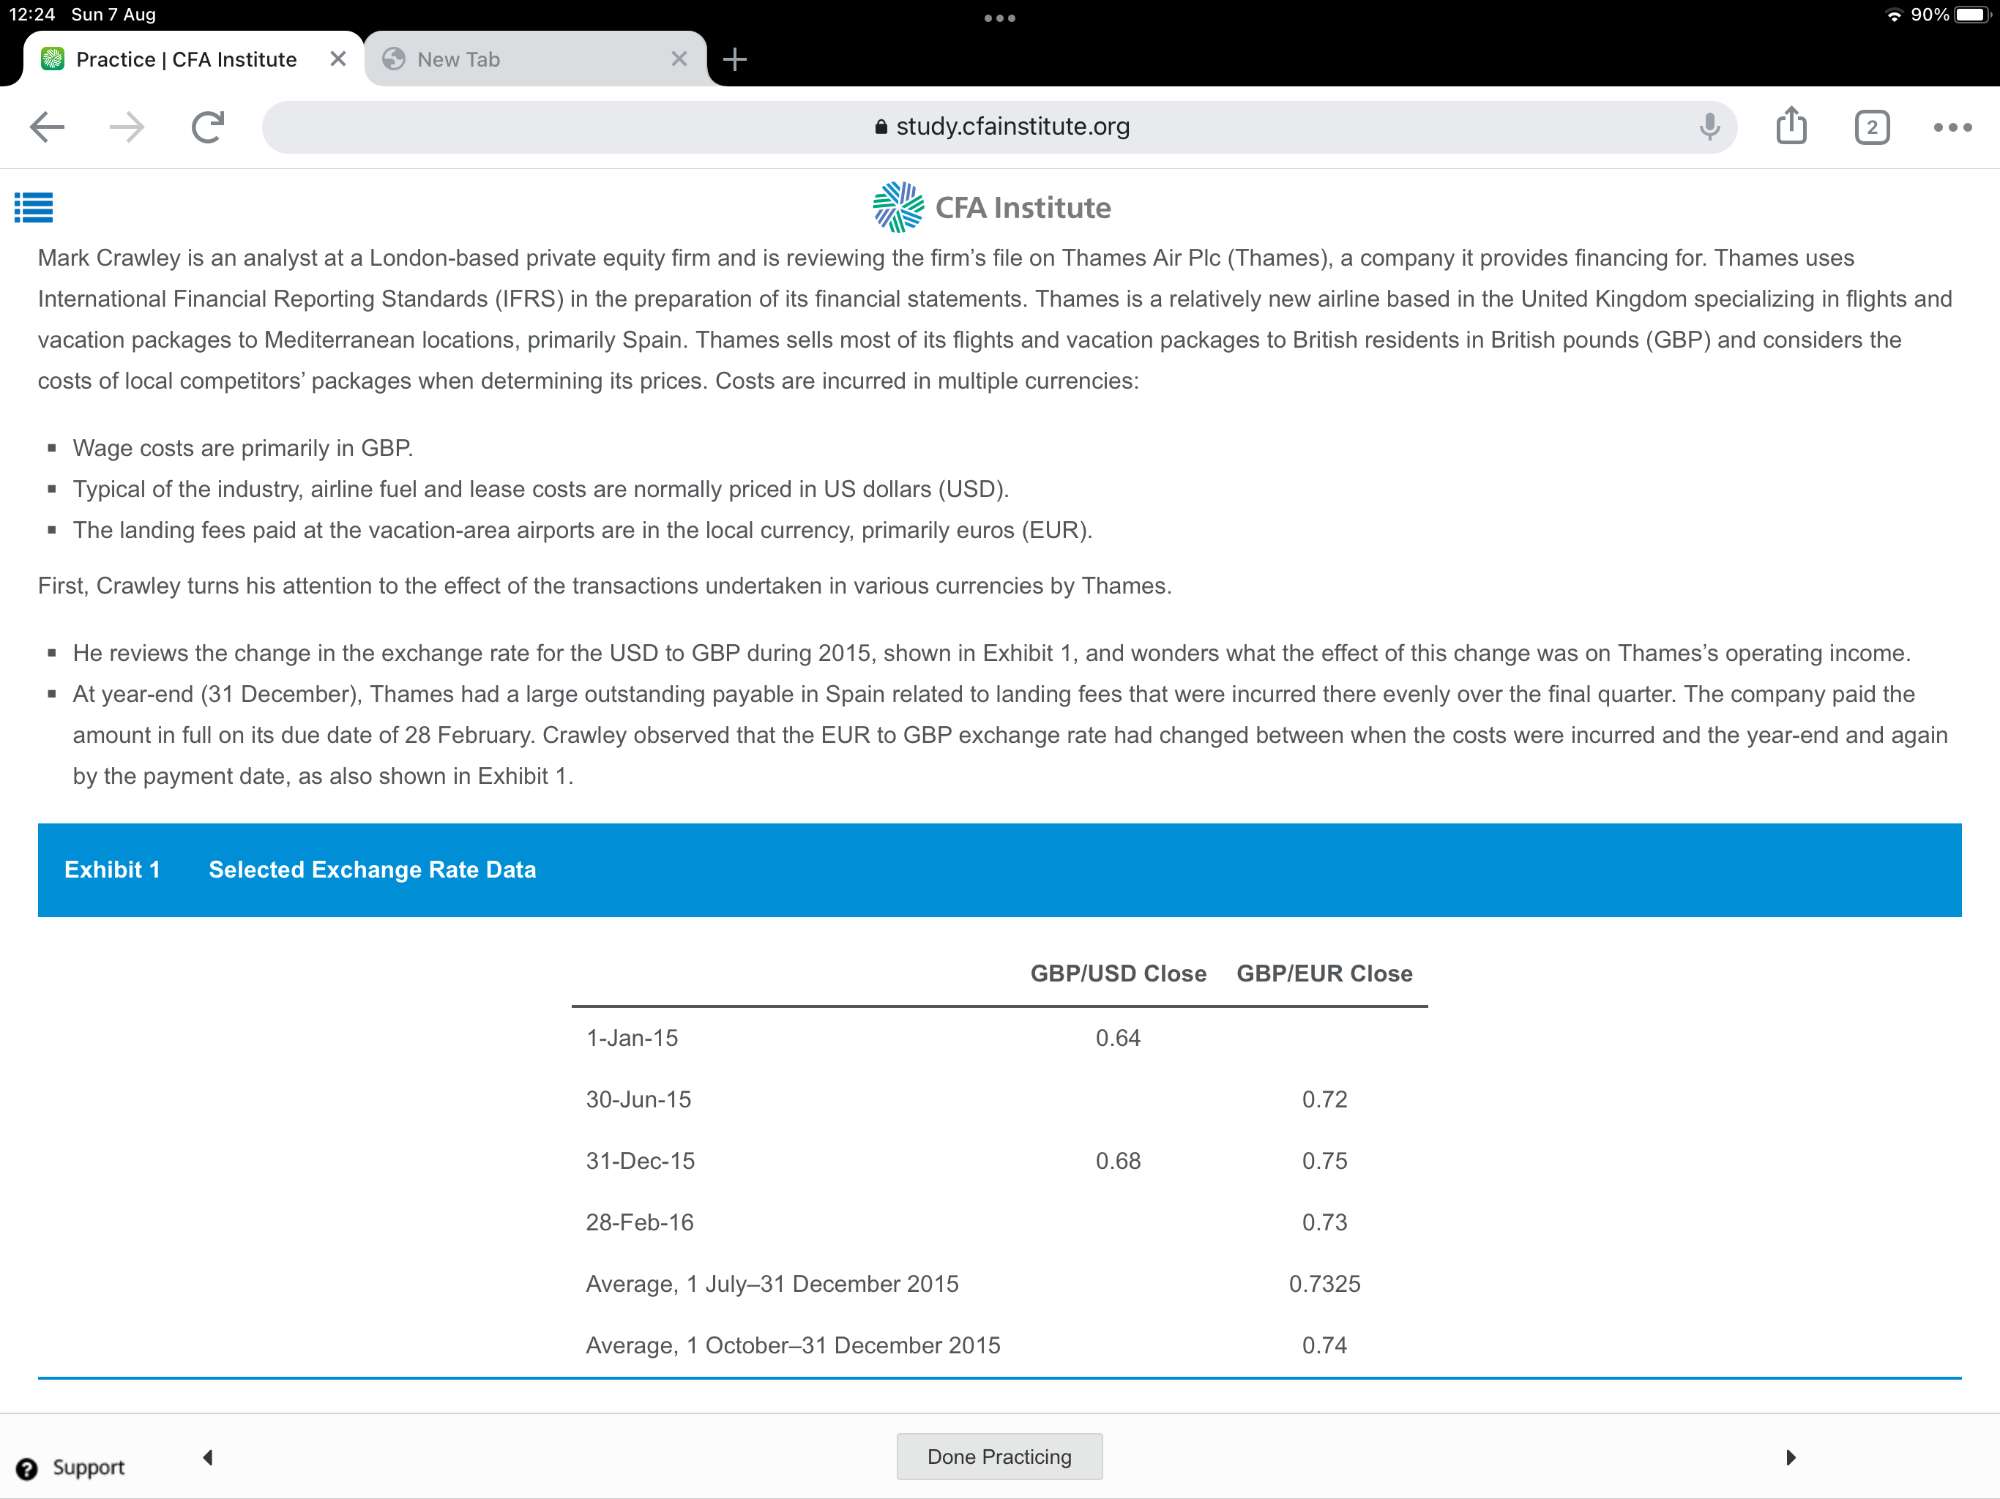Open the blue table of contents list icon
This screenshot has height=1499, width=2000.
33,207
